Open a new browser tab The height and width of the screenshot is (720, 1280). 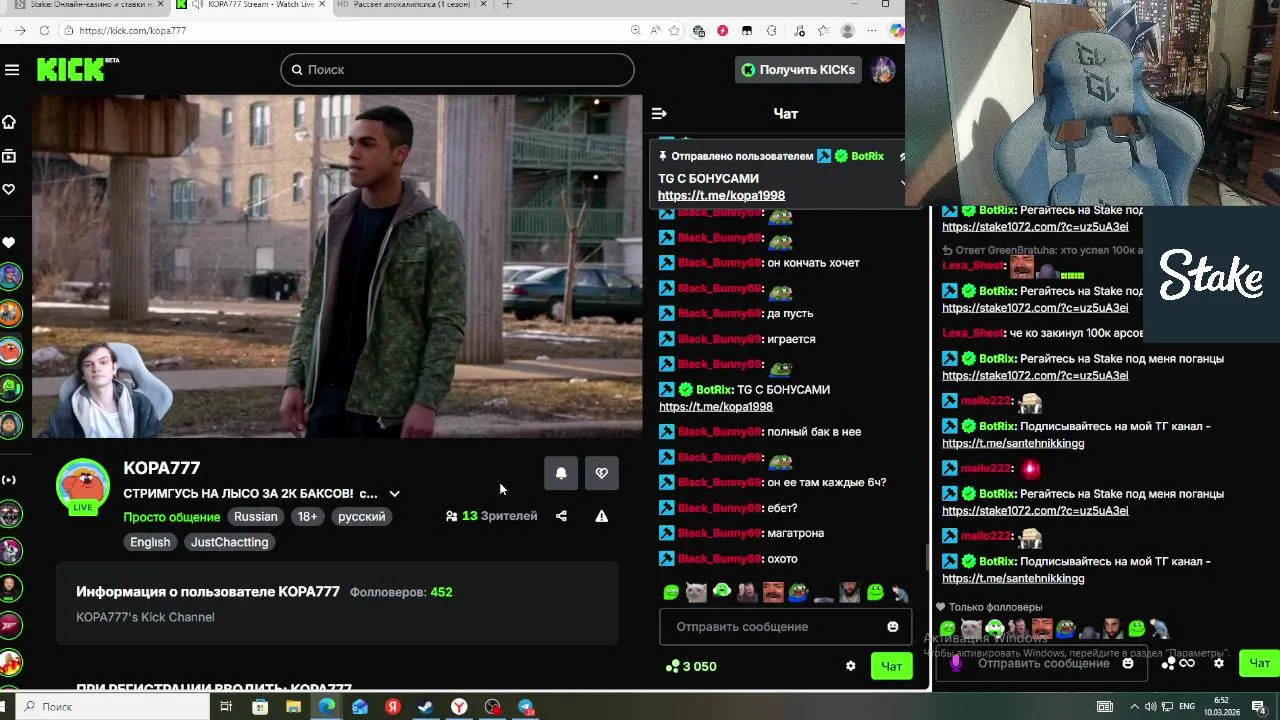(507, 5)
